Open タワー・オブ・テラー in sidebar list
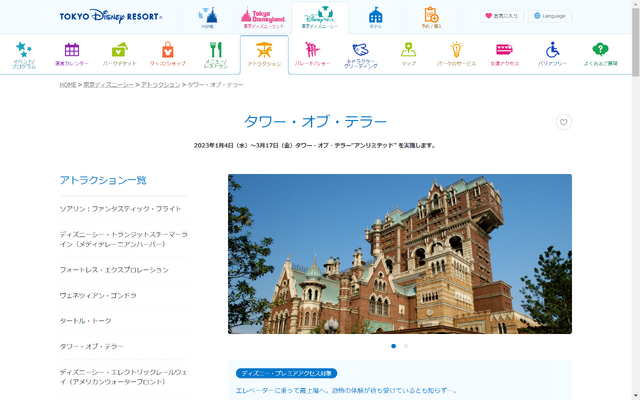Image resolution: width=640 pixels, height=400 pixels. click(x=91, y=346)
